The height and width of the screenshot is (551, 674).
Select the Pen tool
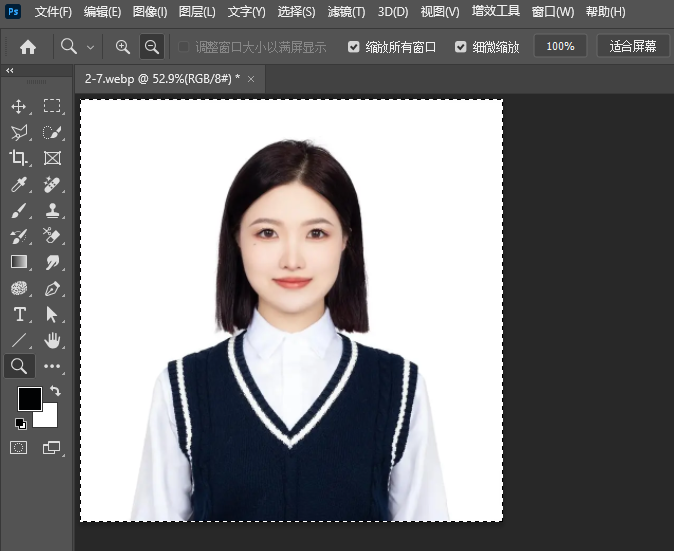pos(52,288)
